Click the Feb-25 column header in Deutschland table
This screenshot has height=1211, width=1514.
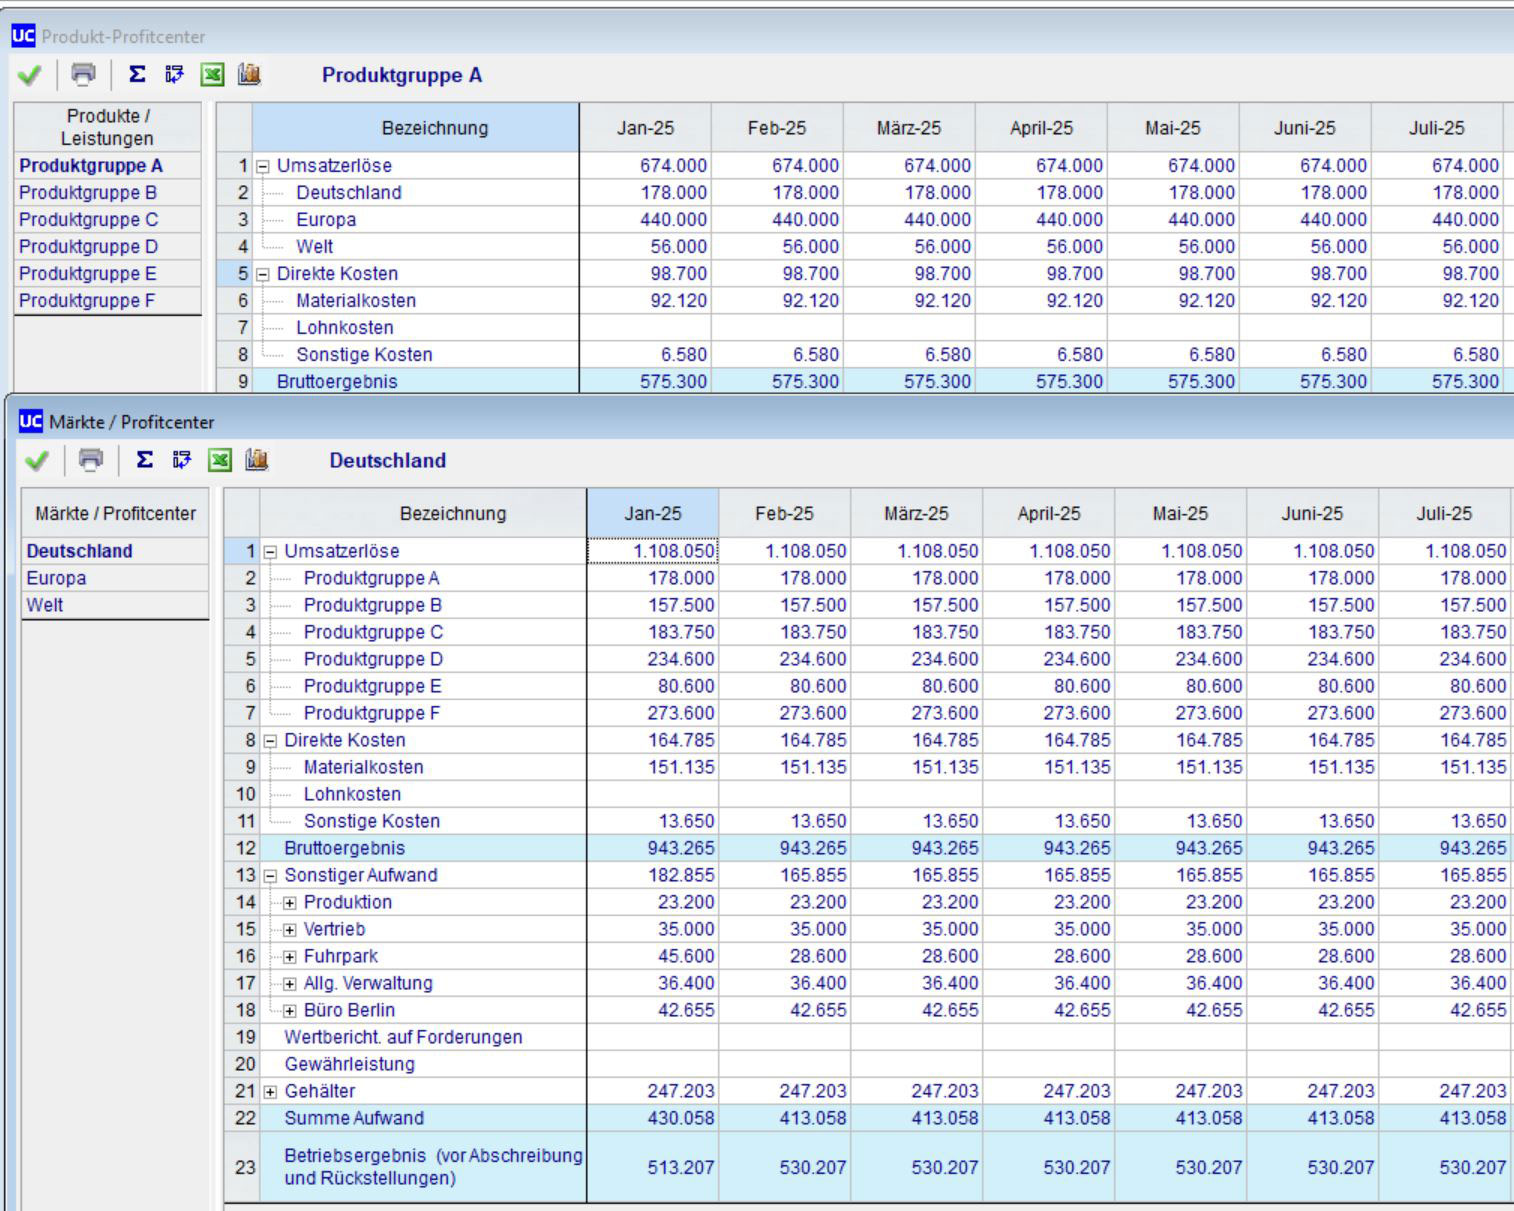784,513
